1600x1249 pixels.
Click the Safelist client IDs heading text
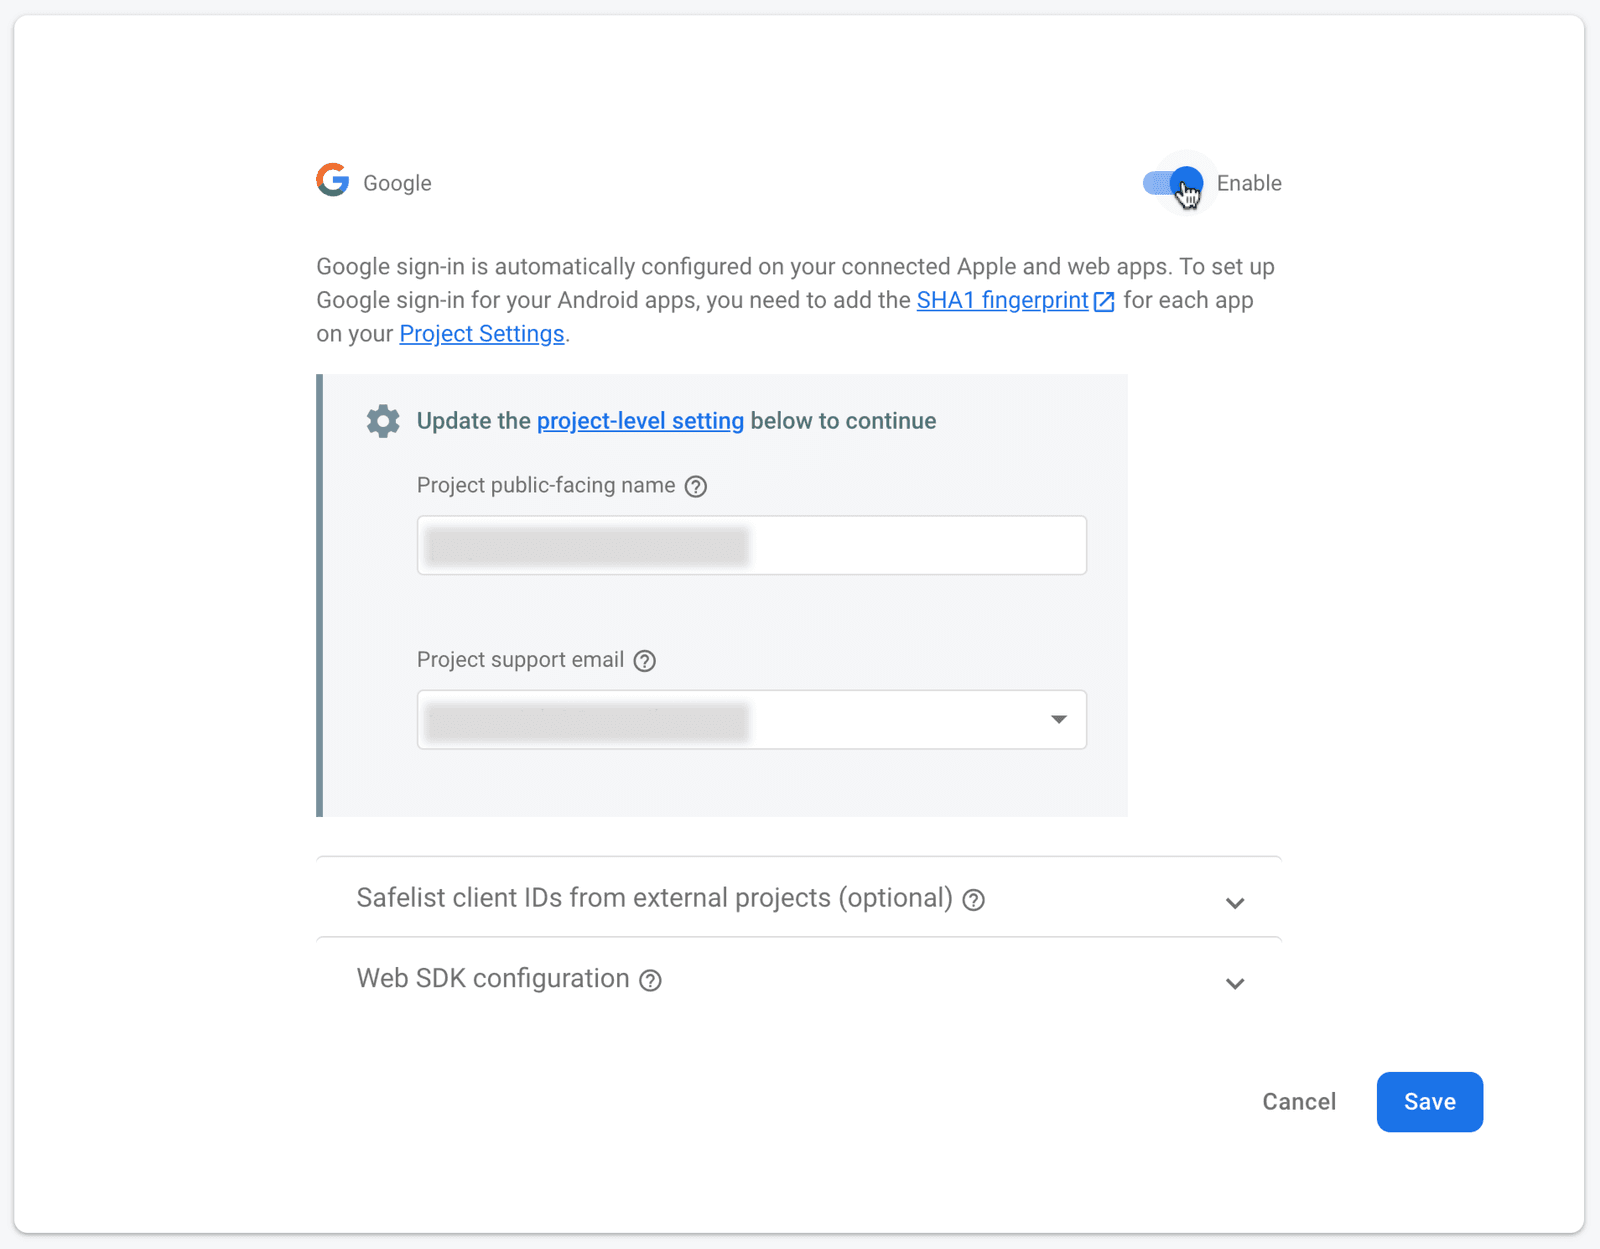(655, 898)
